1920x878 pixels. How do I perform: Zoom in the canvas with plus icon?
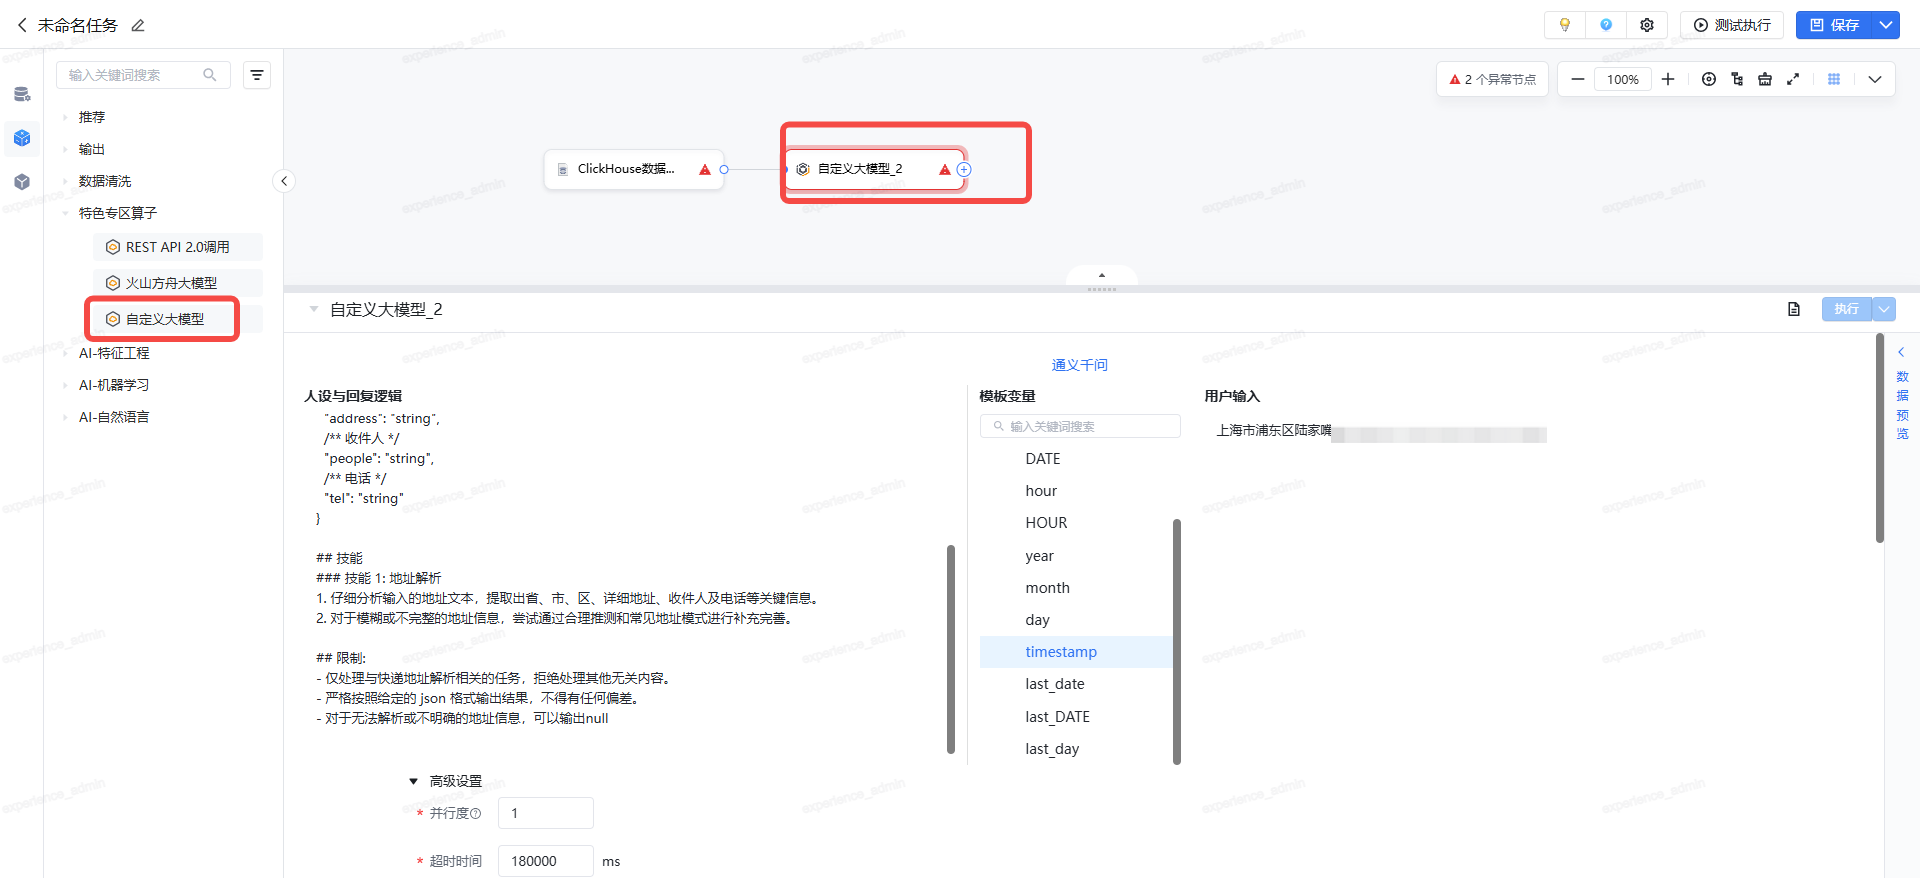(1668, 79)
